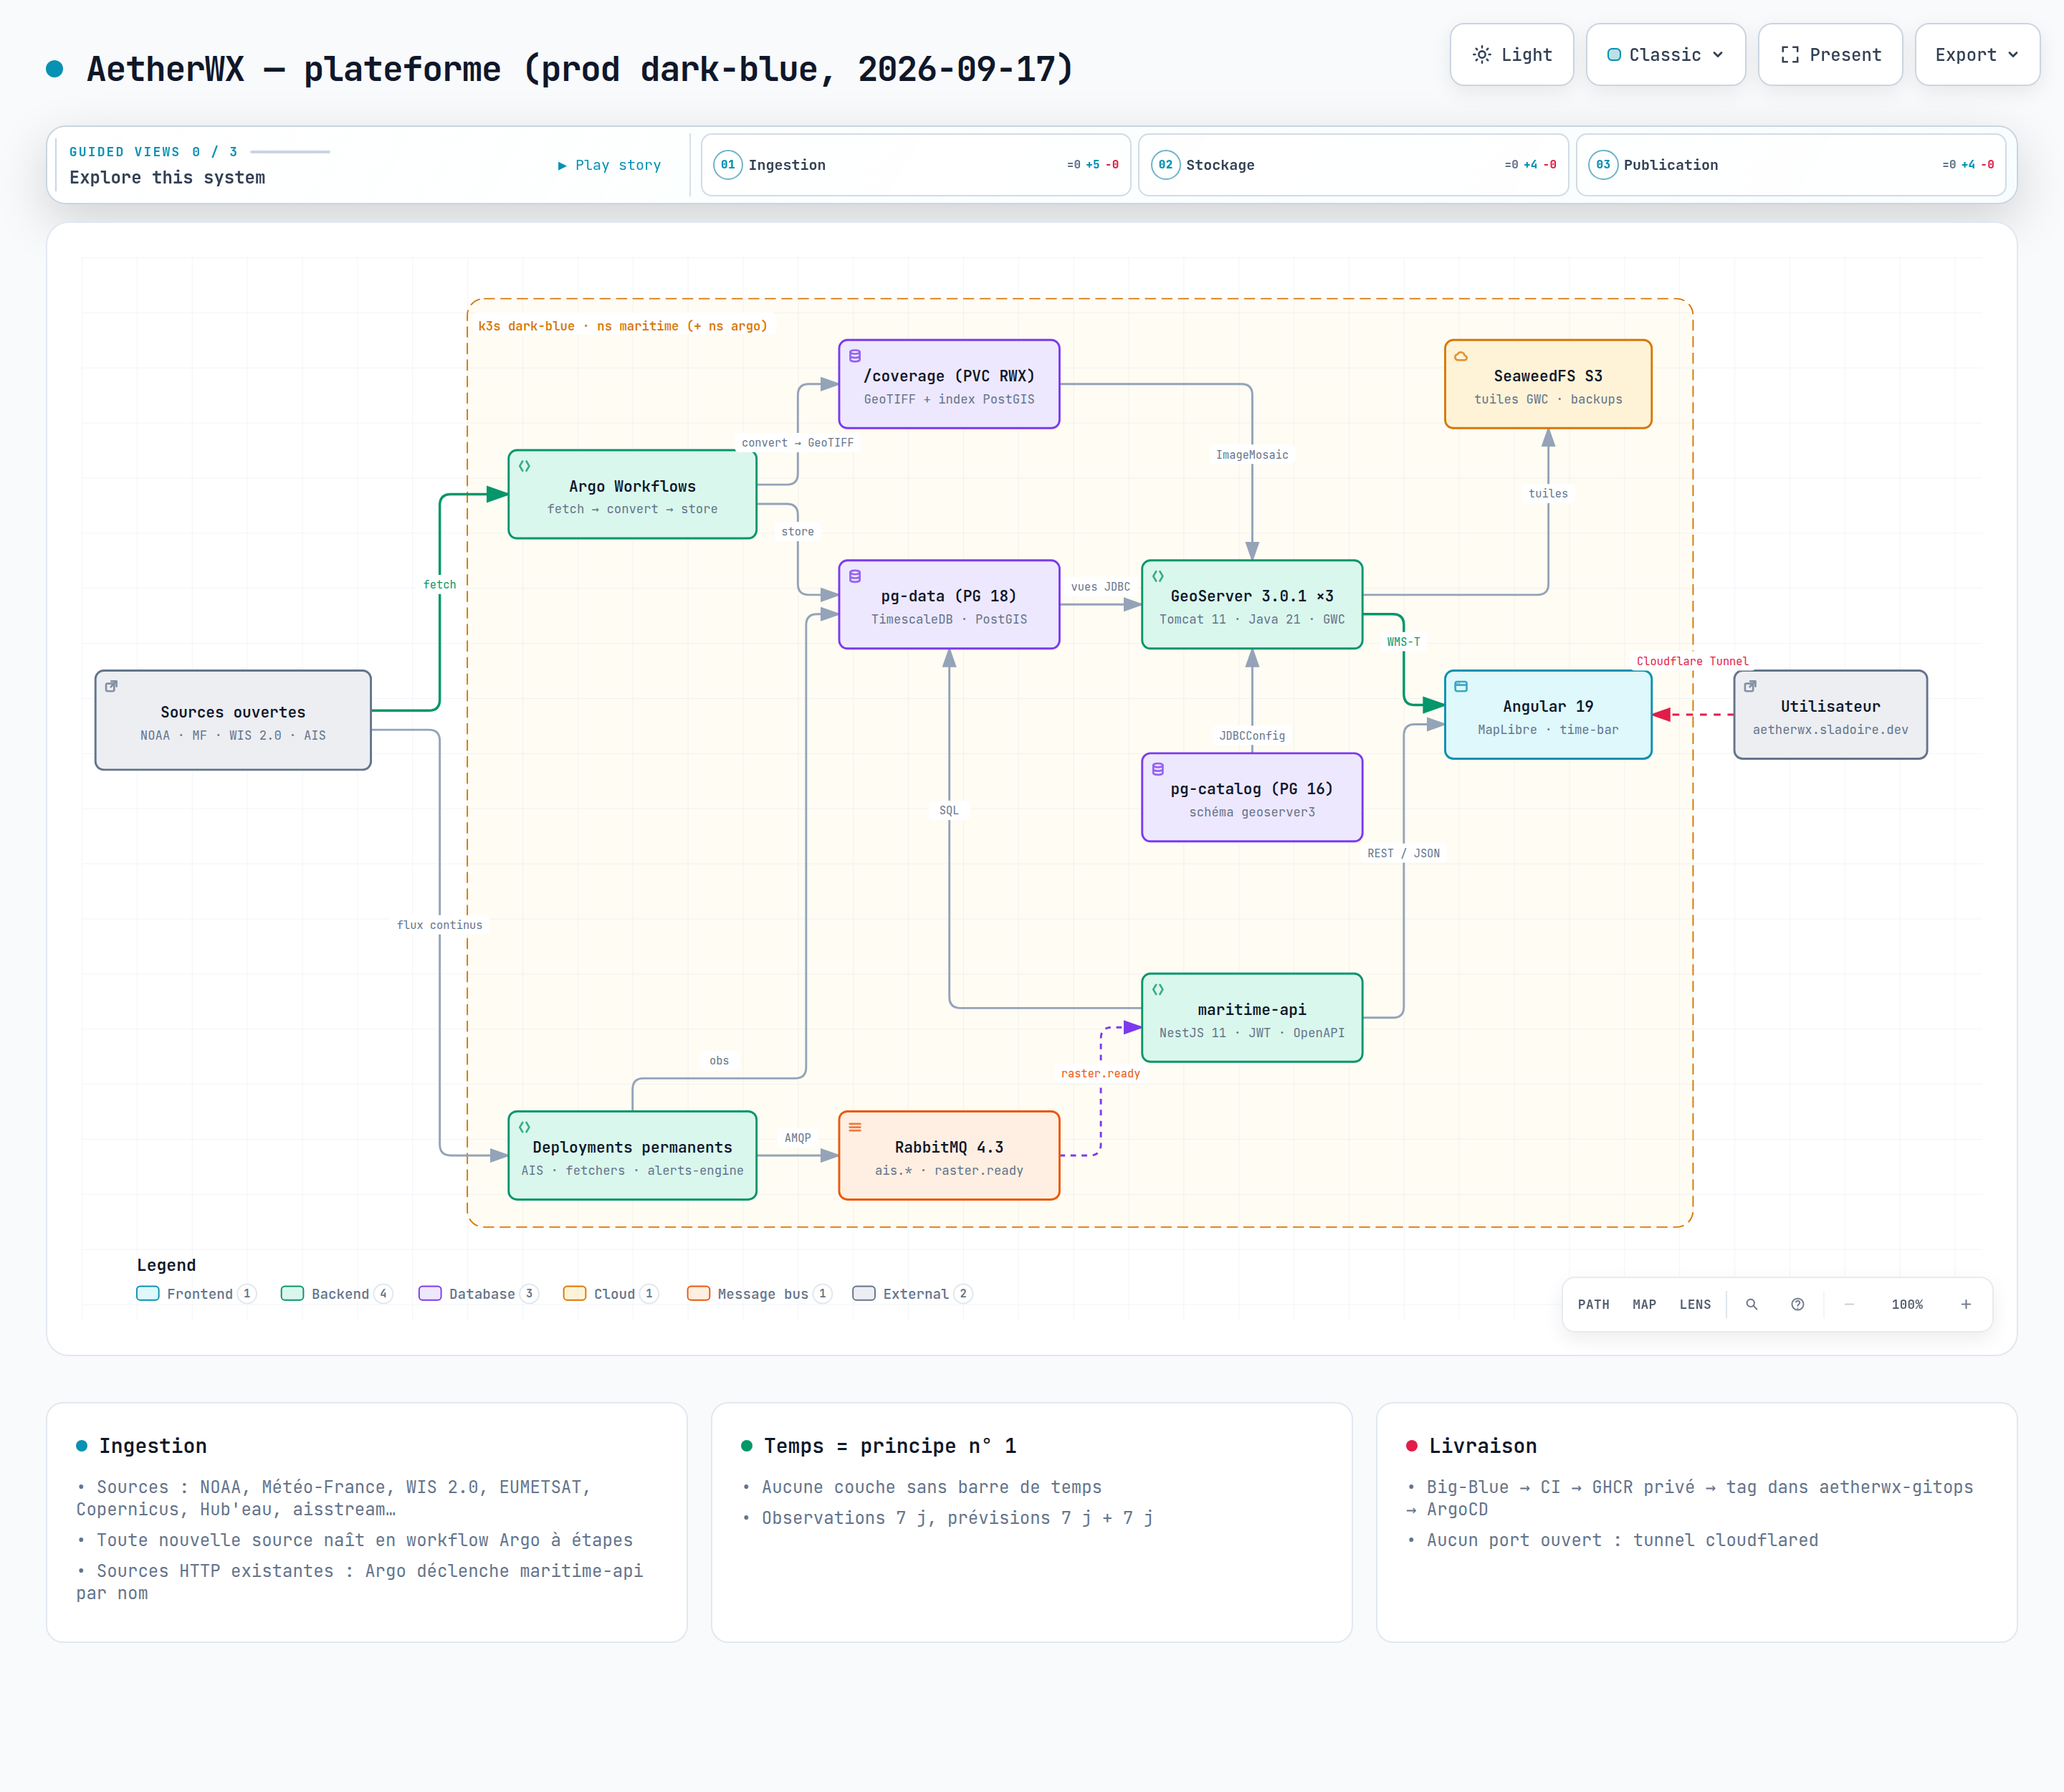Click the search magnifier icon in toolbar
The image size is (2064, 1792).
[x=1751, y=1304]
